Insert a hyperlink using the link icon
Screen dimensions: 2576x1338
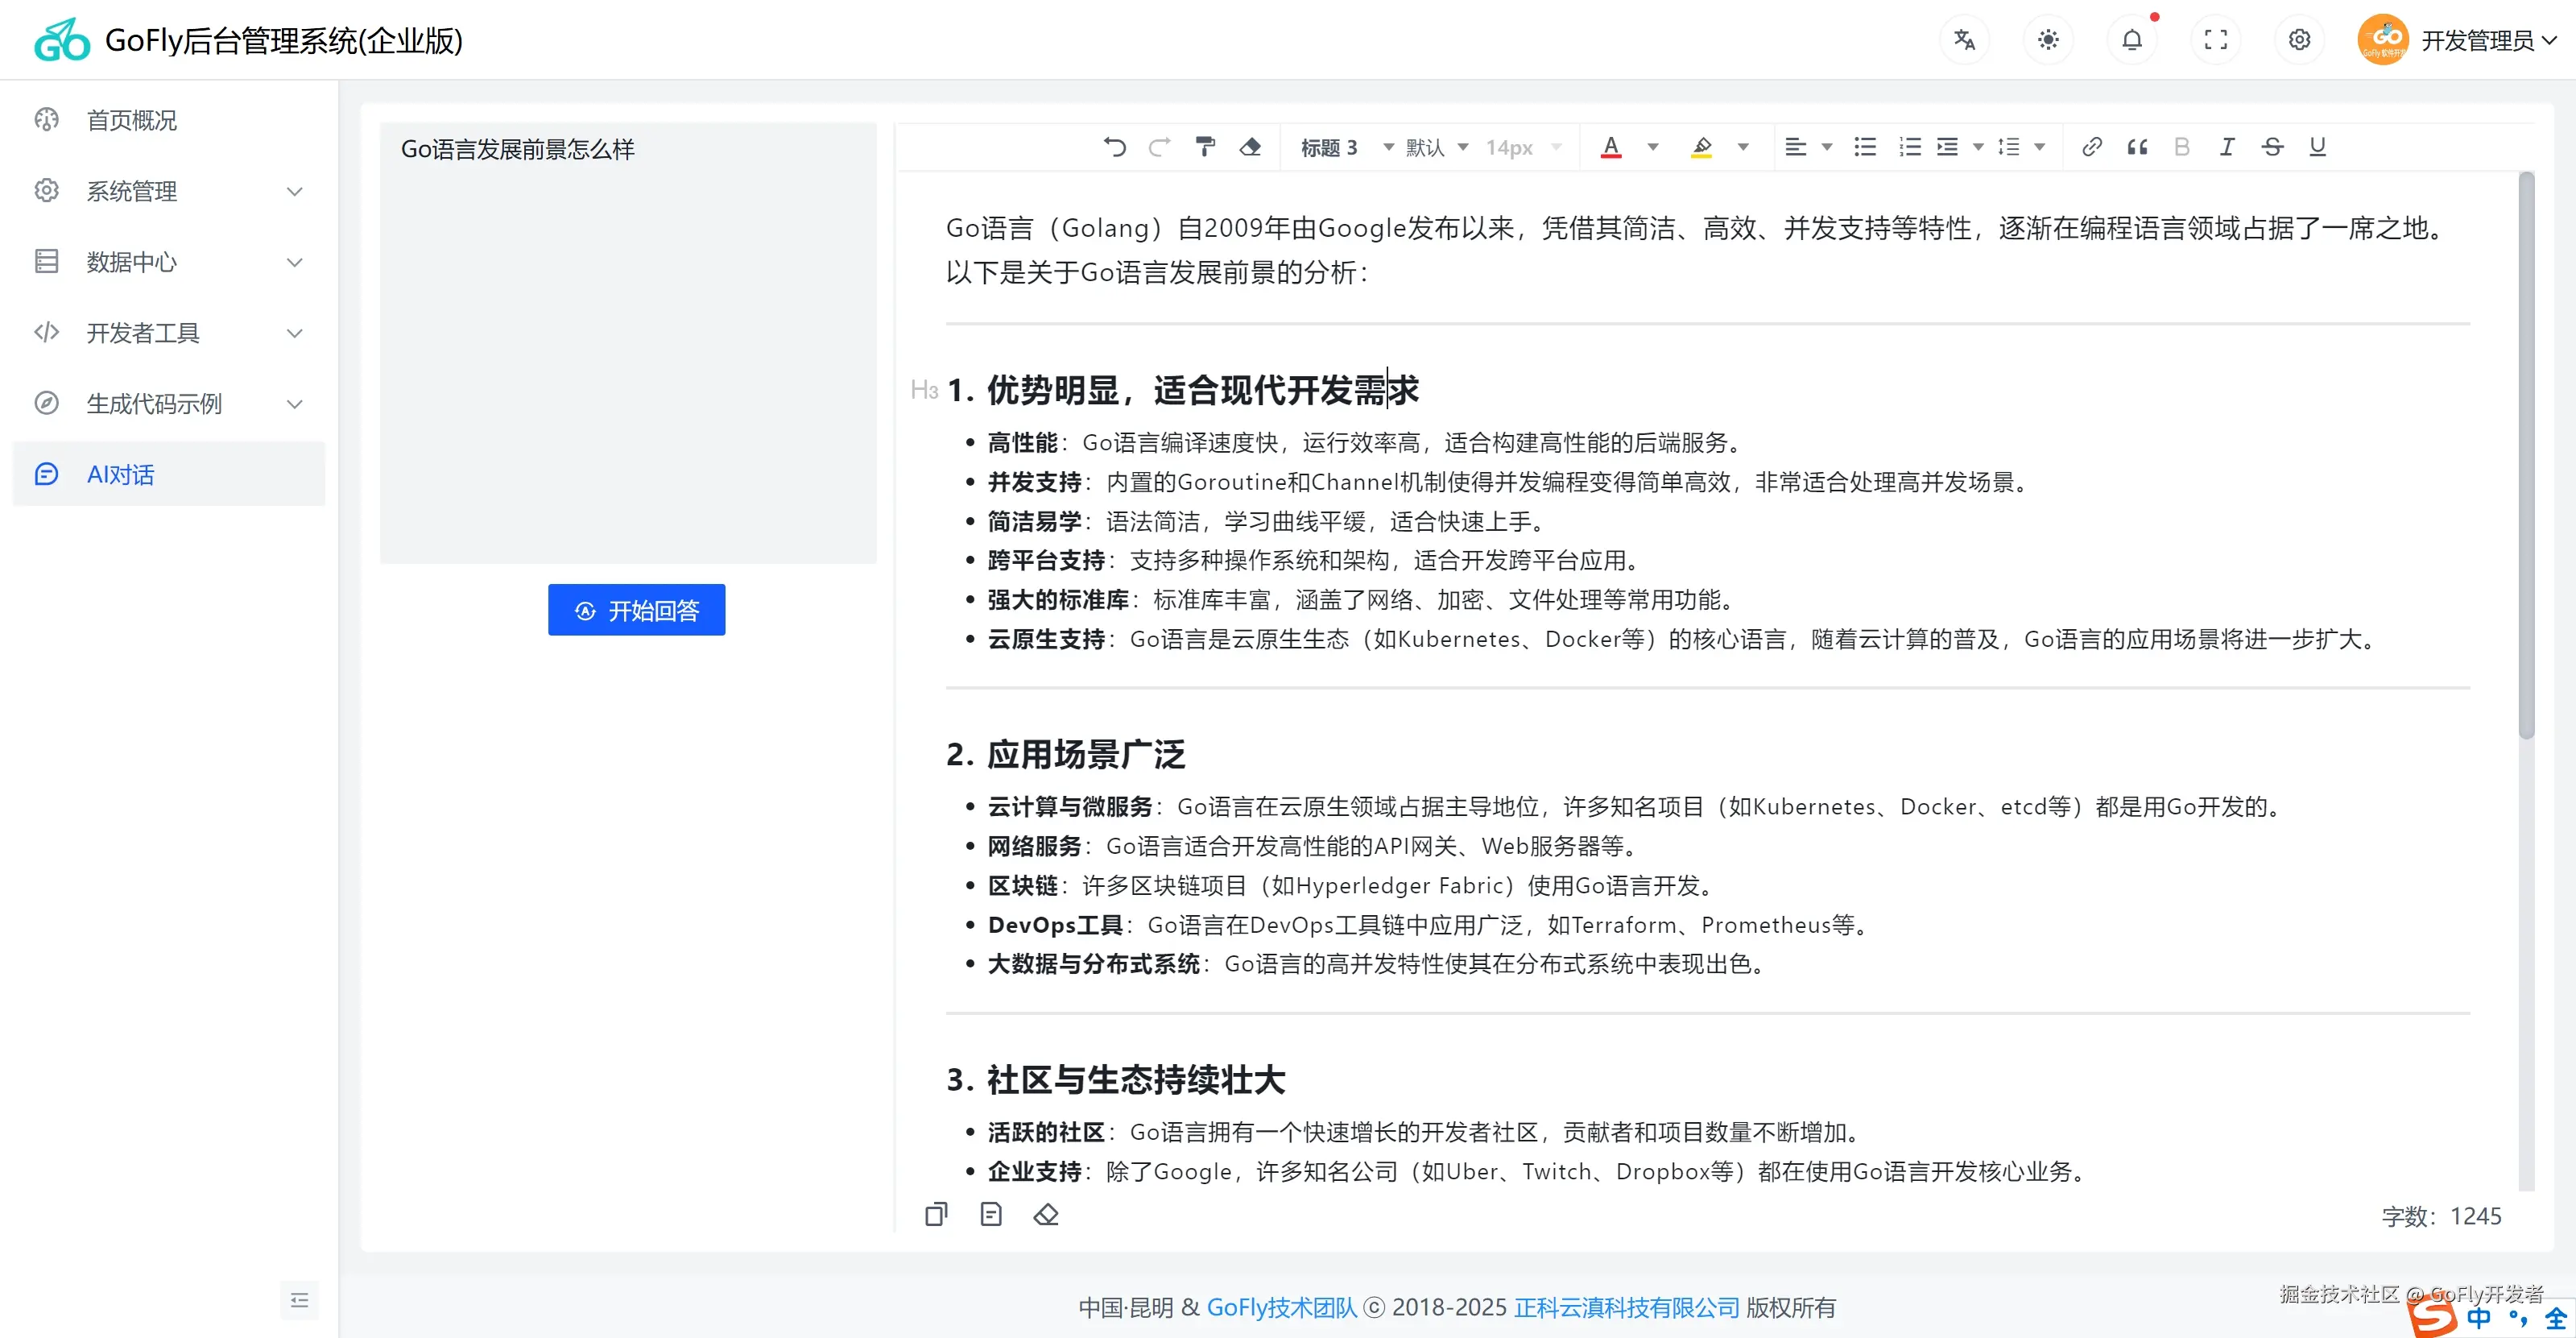tap(2091, 147)
